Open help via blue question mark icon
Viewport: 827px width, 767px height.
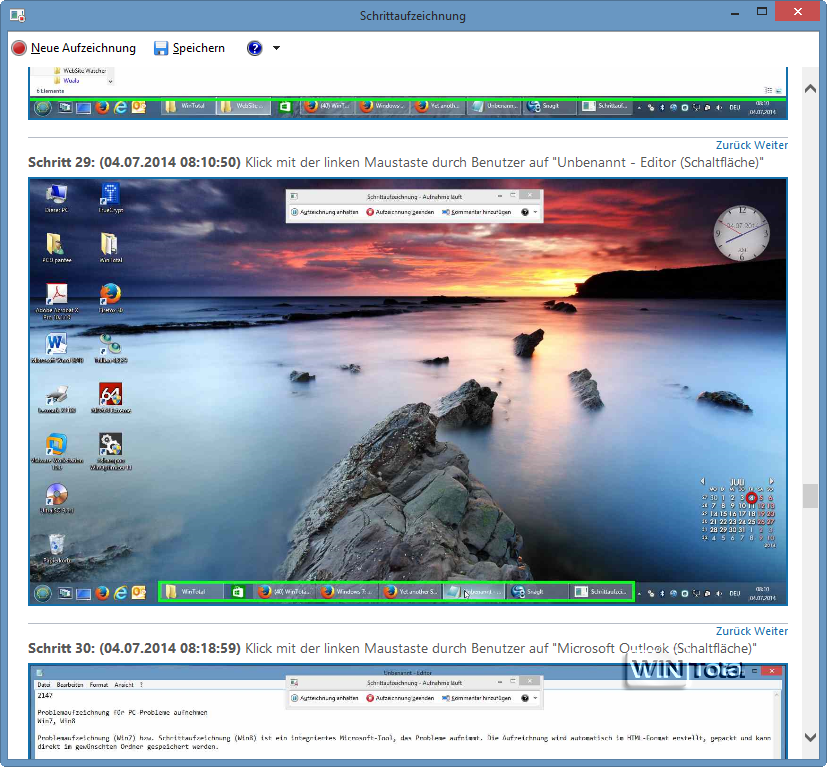pos(254,48)
